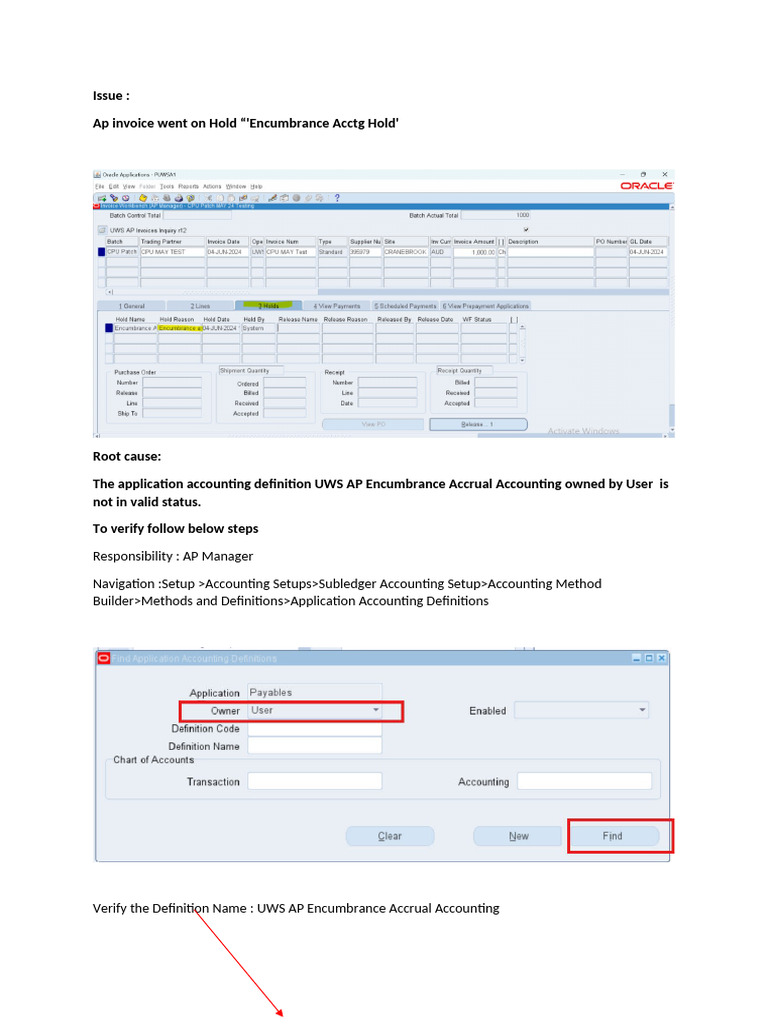768x1024 pixels.
Task: Click the View PO button
Action: point(373,424)
